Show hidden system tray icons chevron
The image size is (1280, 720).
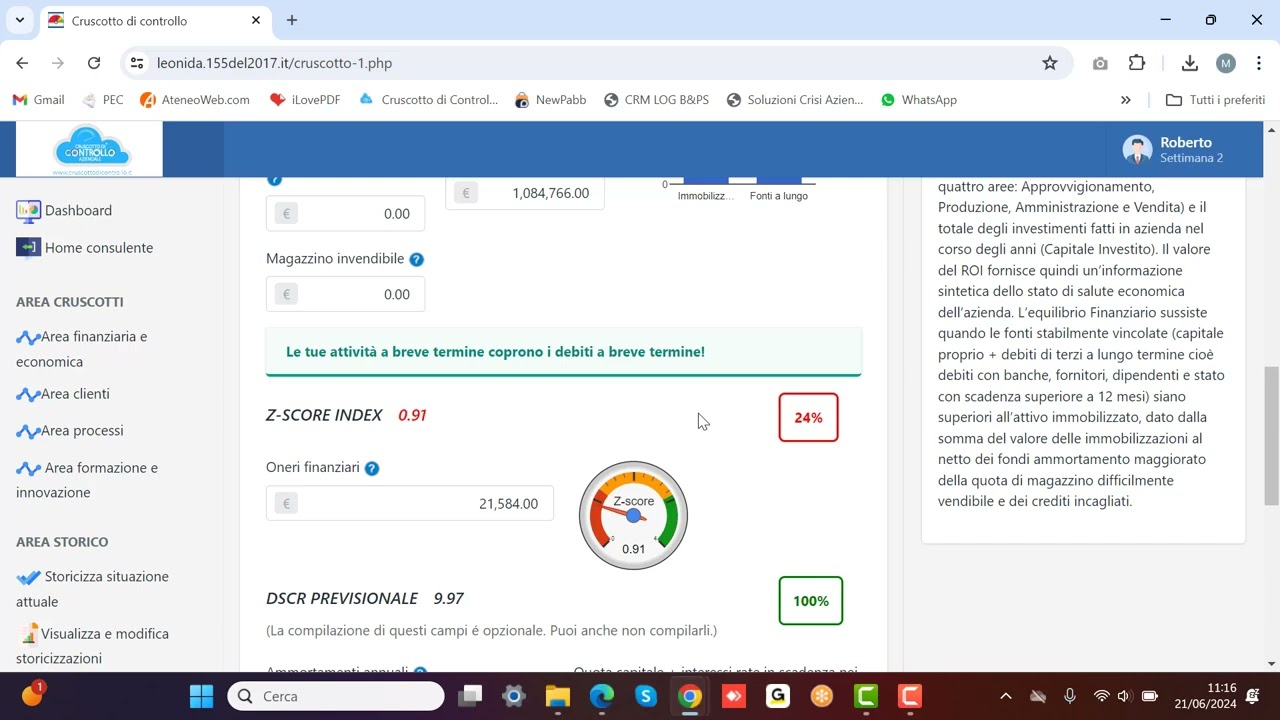[x=1006, y=696]
